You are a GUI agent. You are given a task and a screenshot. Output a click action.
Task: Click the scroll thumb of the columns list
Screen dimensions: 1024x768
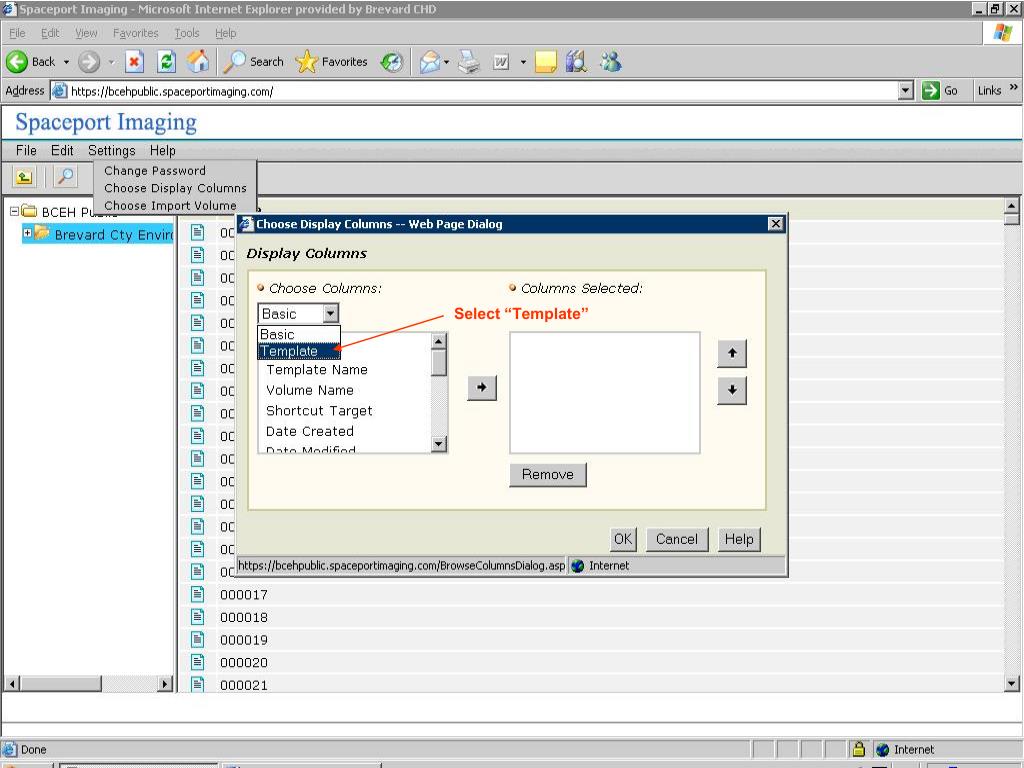[439, 362]
